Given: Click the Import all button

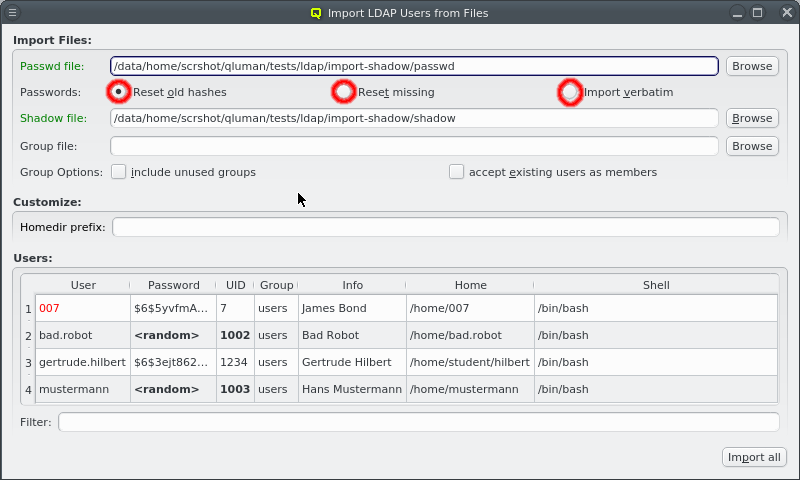Looking at the screenshot, I should pyautogui.click(x=754, y=457).
